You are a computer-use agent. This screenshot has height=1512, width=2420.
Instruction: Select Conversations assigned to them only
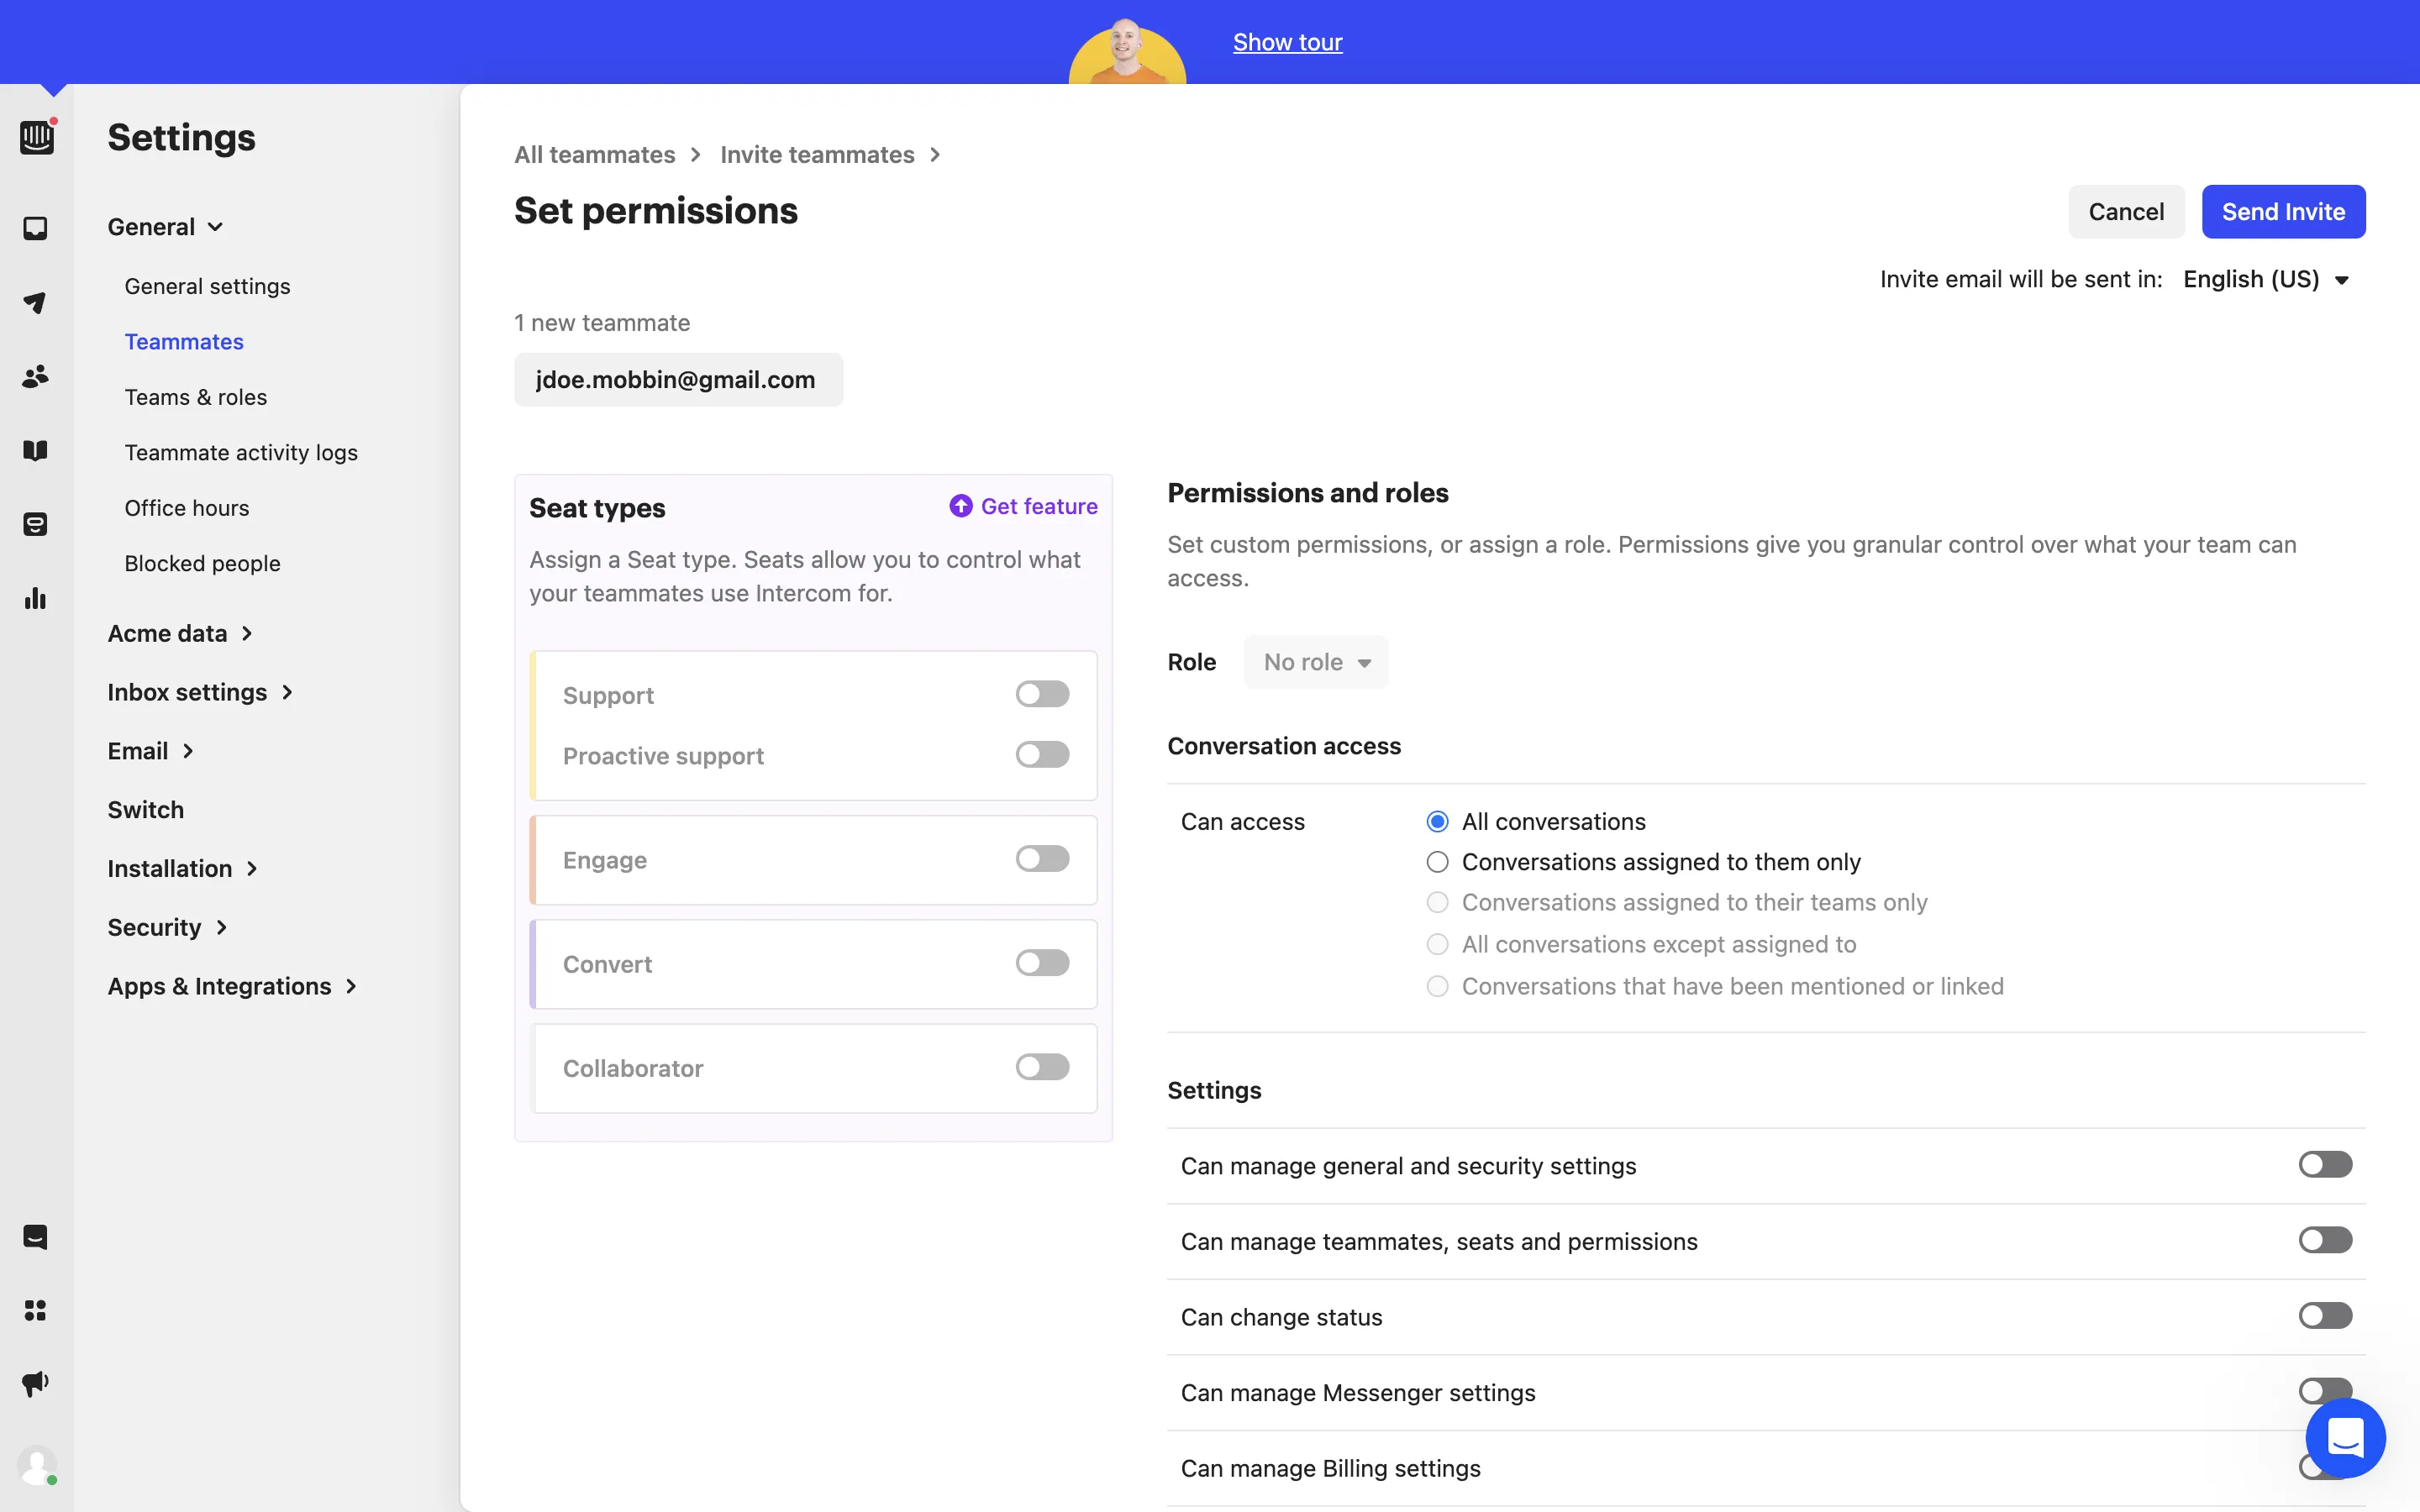[x=1437, y=862]
